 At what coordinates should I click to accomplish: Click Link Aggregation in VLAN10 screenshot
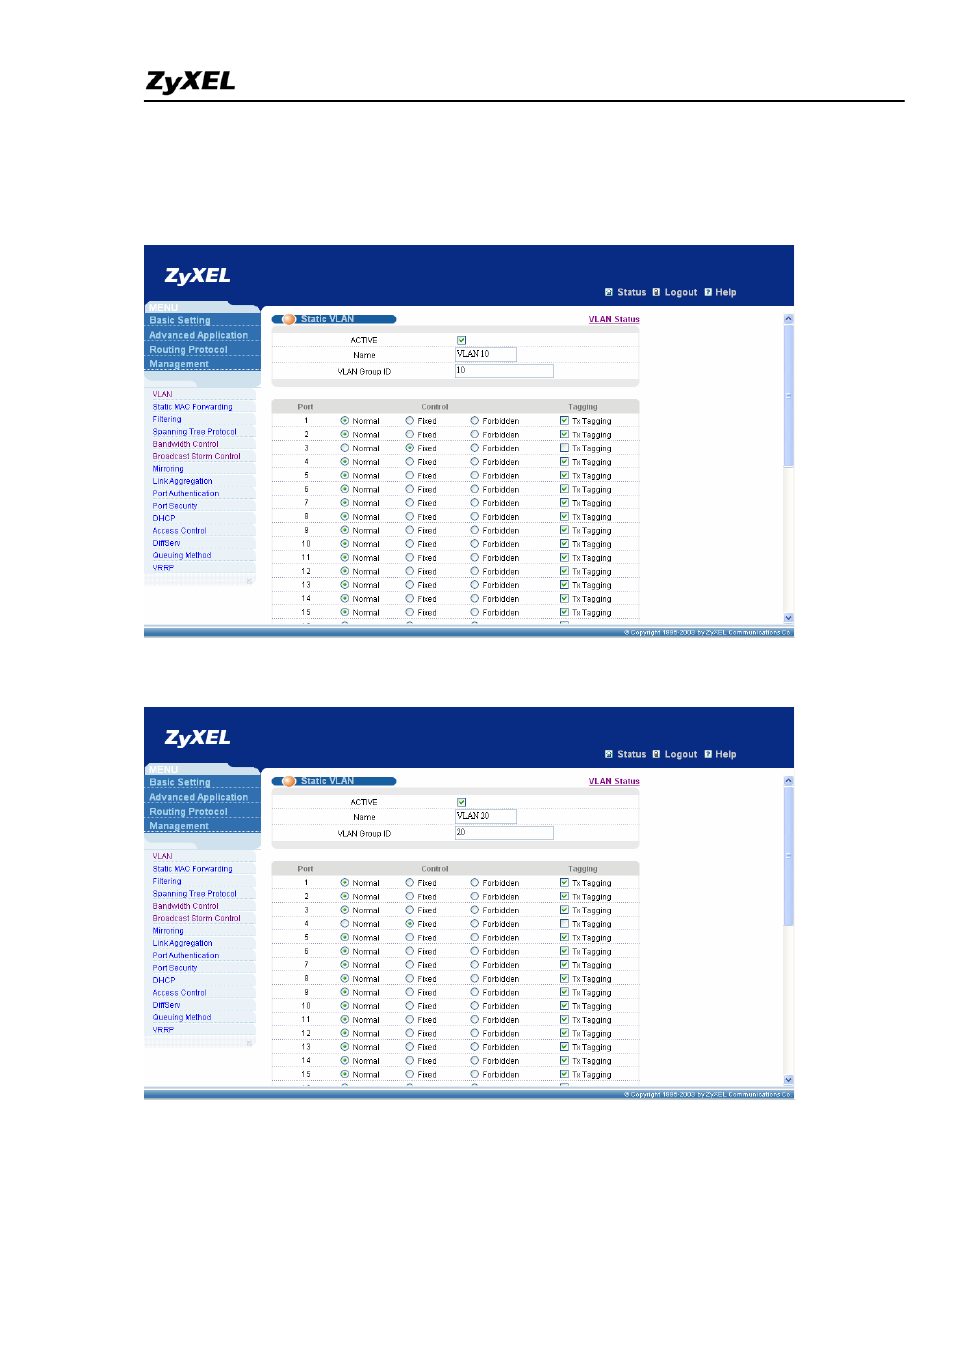coord(182,481)
